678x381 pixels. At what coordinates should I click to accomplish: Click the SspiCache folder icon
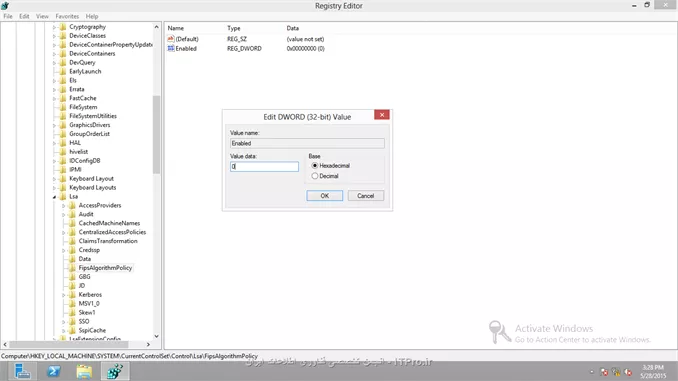72,330
